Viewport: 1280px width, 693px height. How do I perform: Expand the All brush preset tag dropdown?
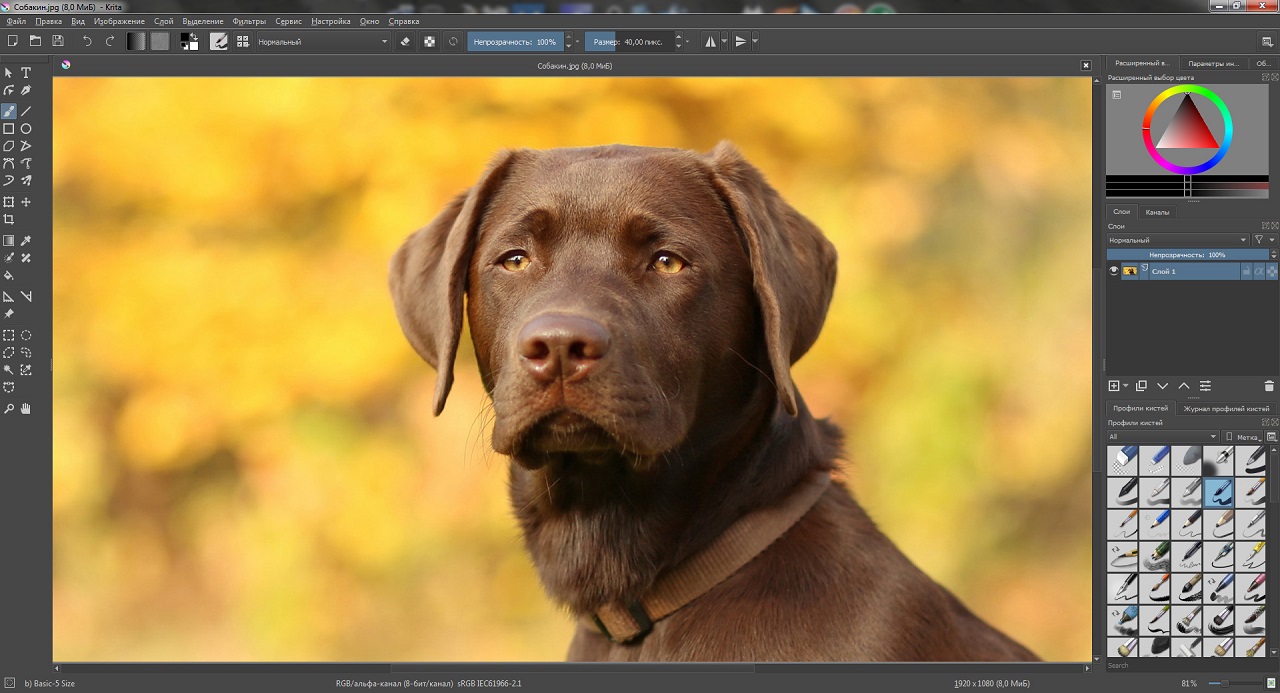(1163, 437)
